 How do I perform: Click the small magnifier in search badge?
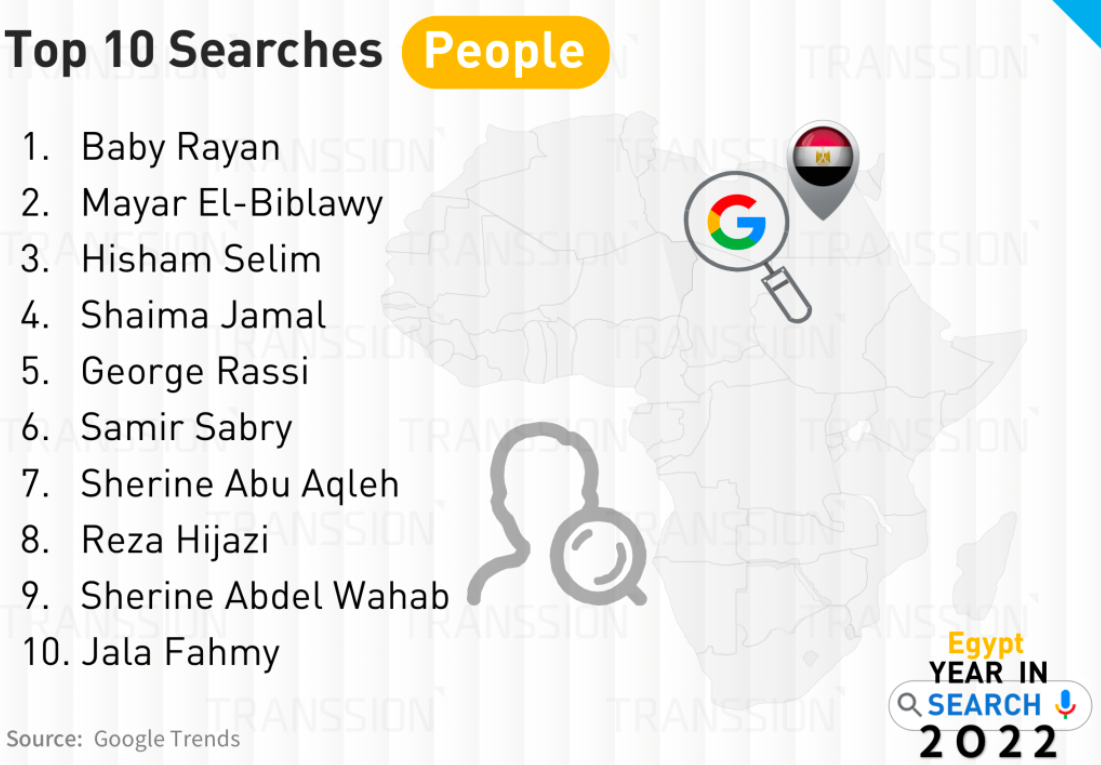909,705
